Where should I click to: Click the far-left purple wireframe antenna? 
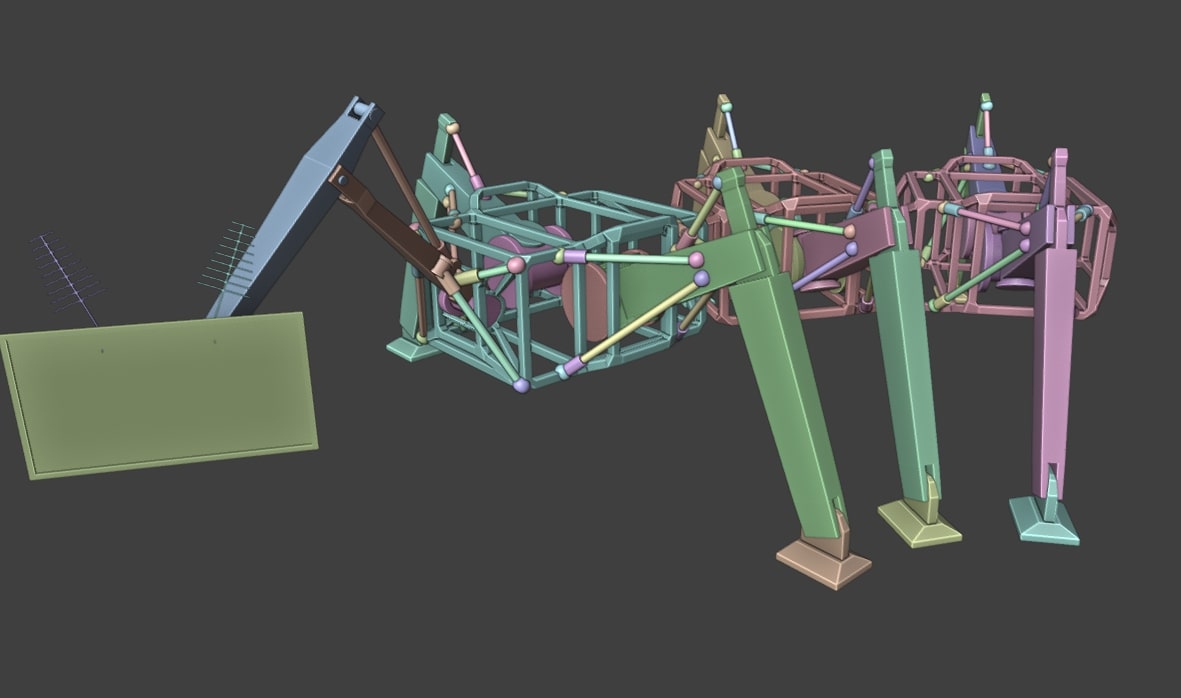coord(67,273)
